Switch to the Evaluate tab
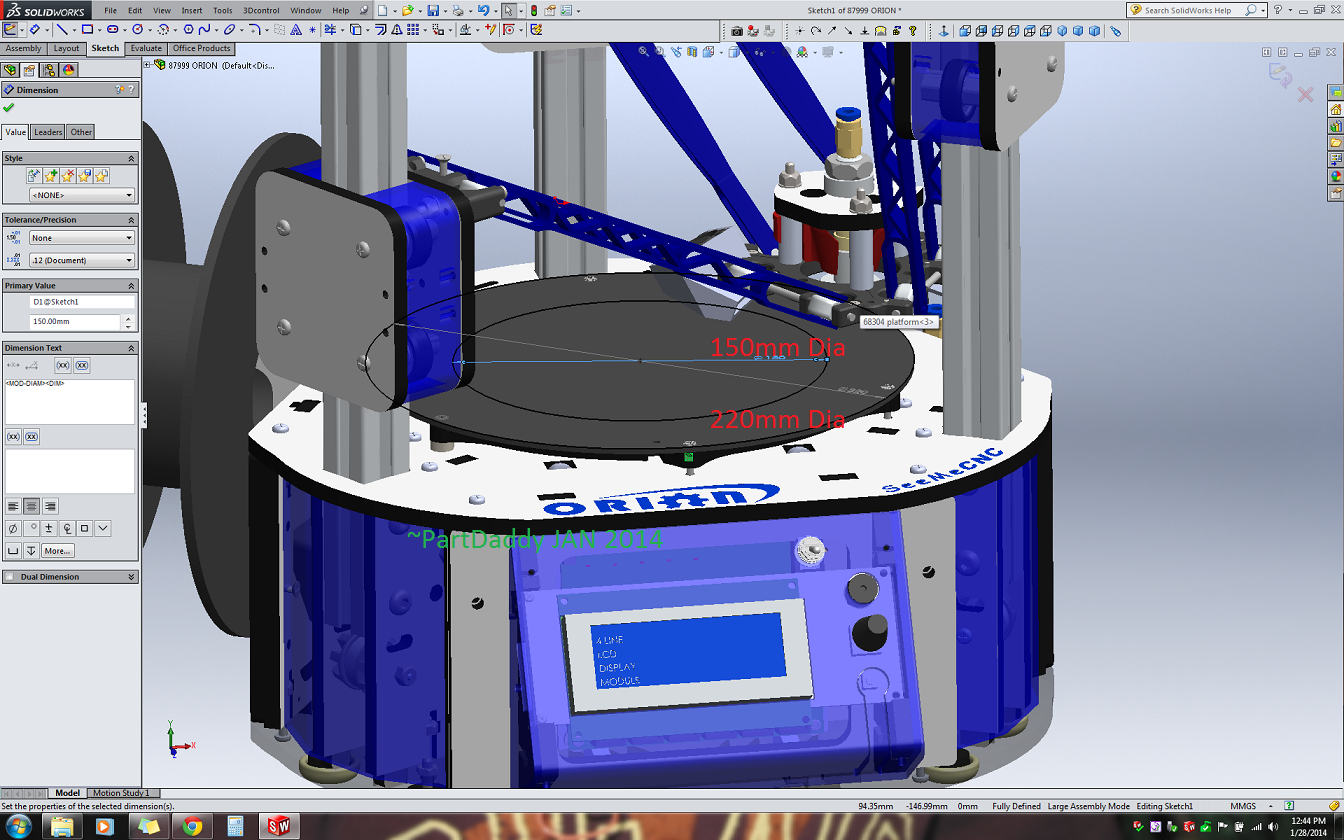Screen dimensions: 1344x840 tap(146, 48)
